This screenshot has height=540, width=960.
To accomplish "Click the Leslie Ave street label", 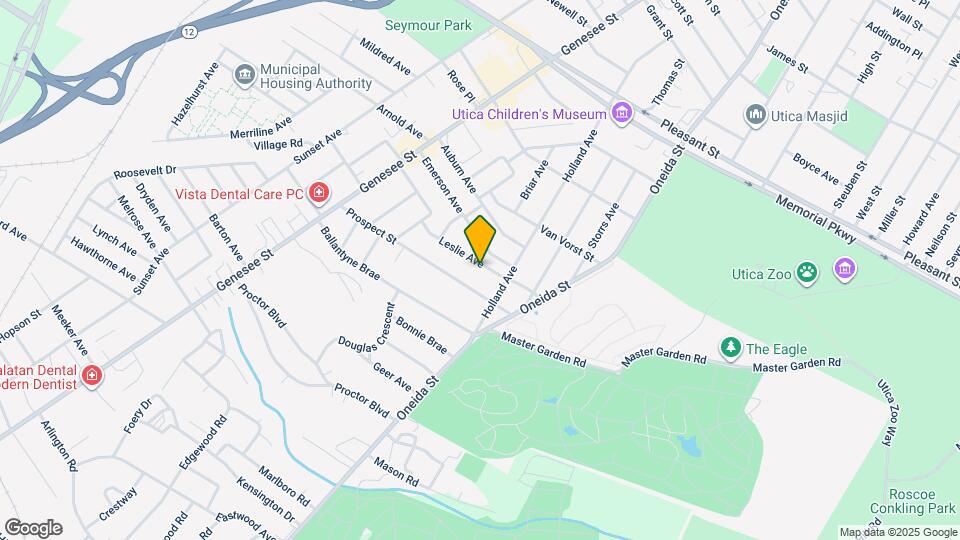I will (x=461, y=252).
